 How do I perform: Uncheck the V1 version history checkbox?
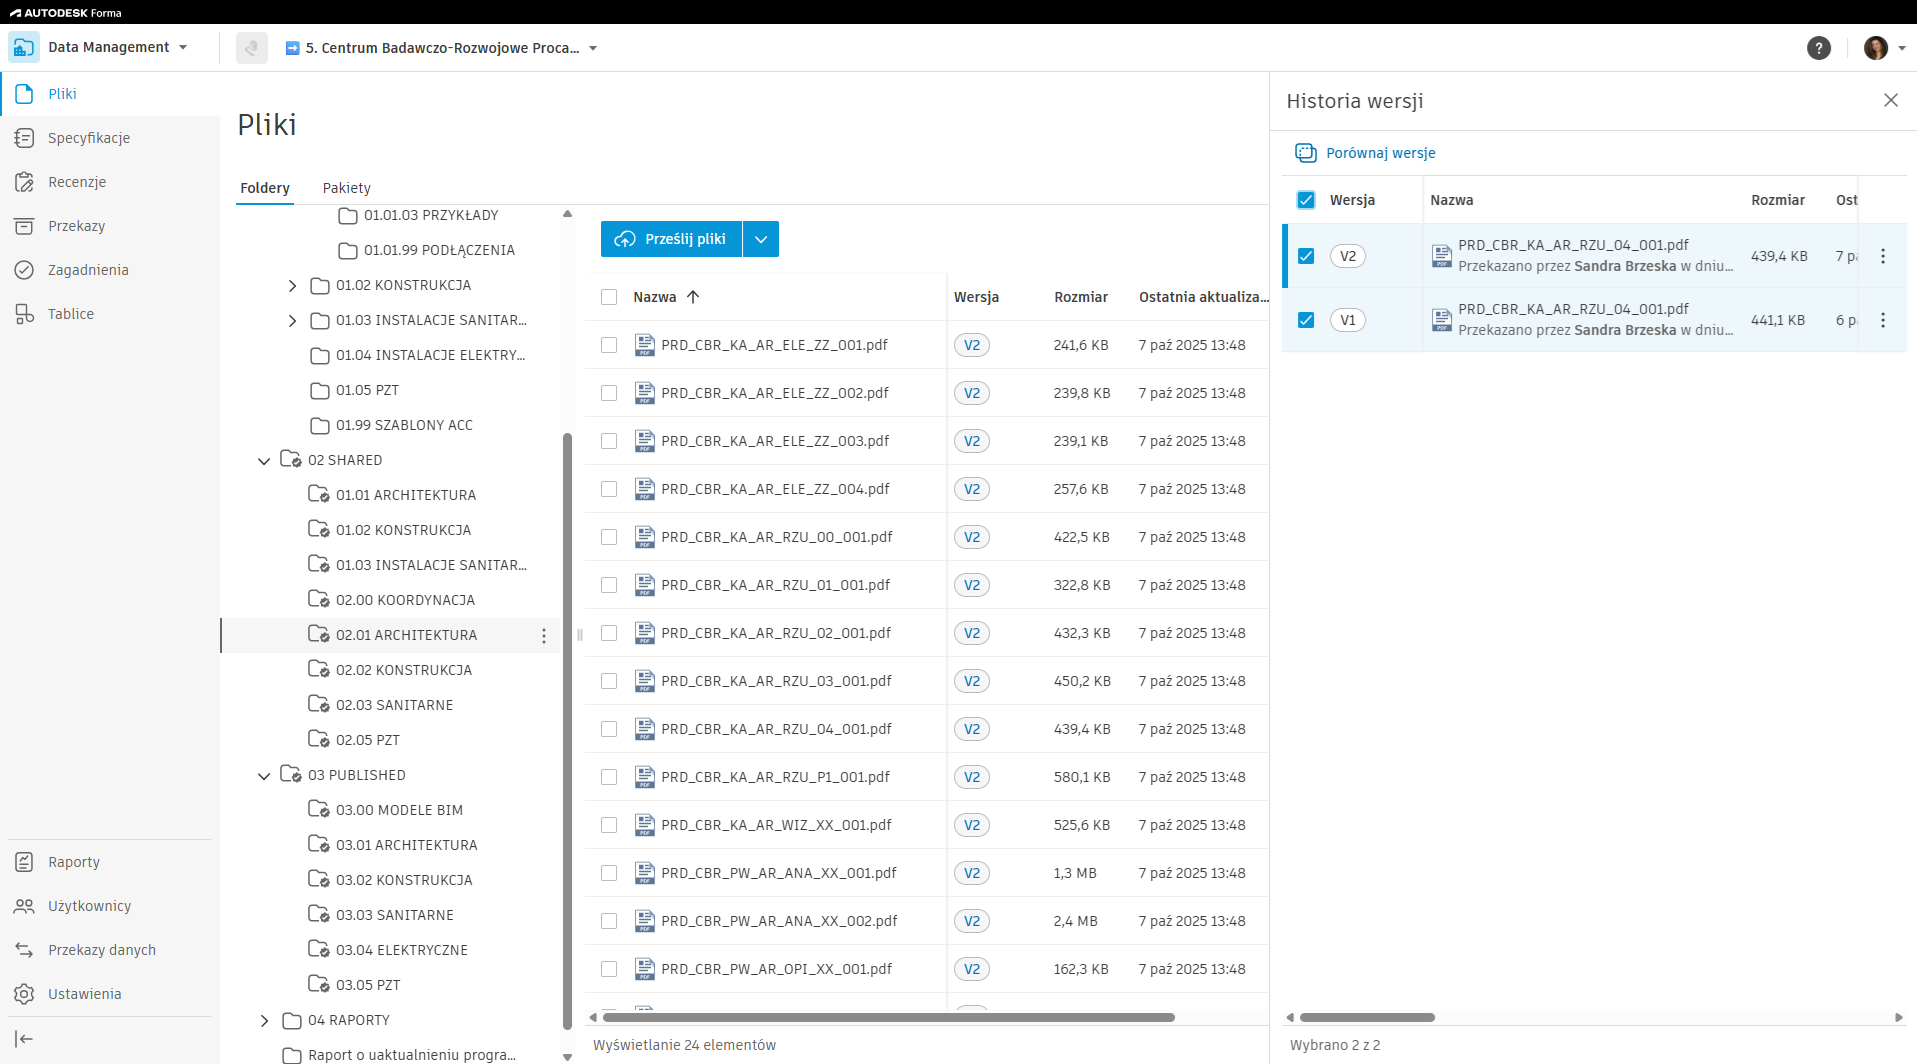tap(1306, 320)
